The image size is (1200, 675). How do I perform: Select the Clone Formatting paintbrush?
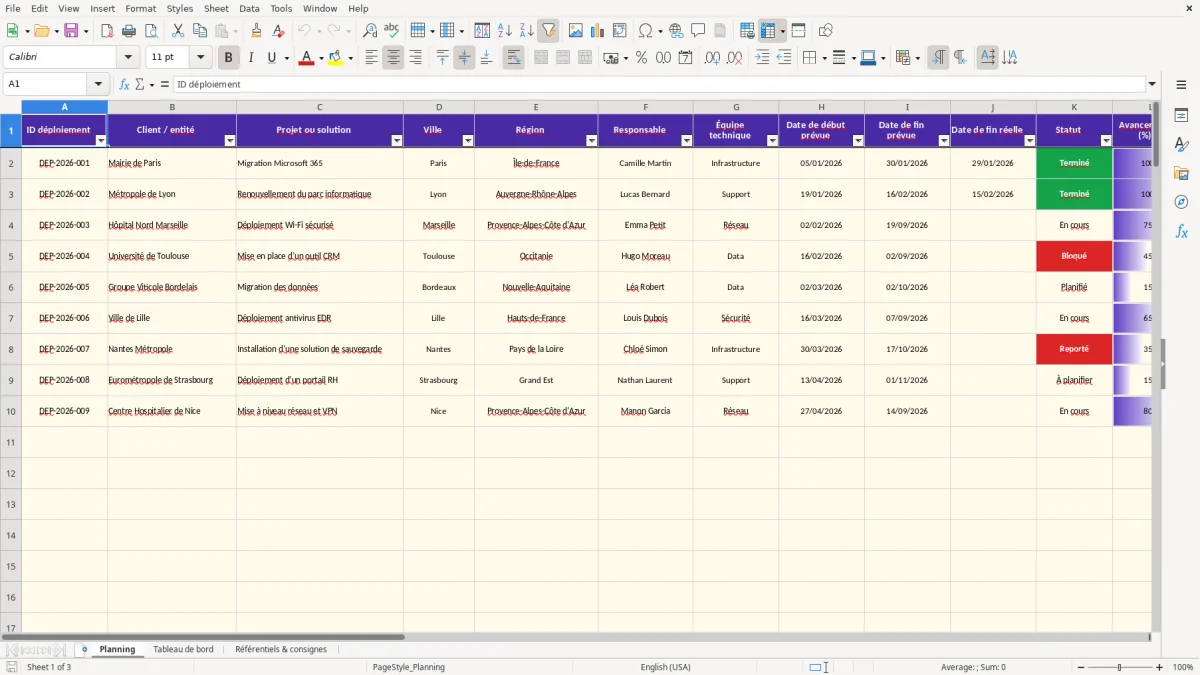(x=256, y=31)
